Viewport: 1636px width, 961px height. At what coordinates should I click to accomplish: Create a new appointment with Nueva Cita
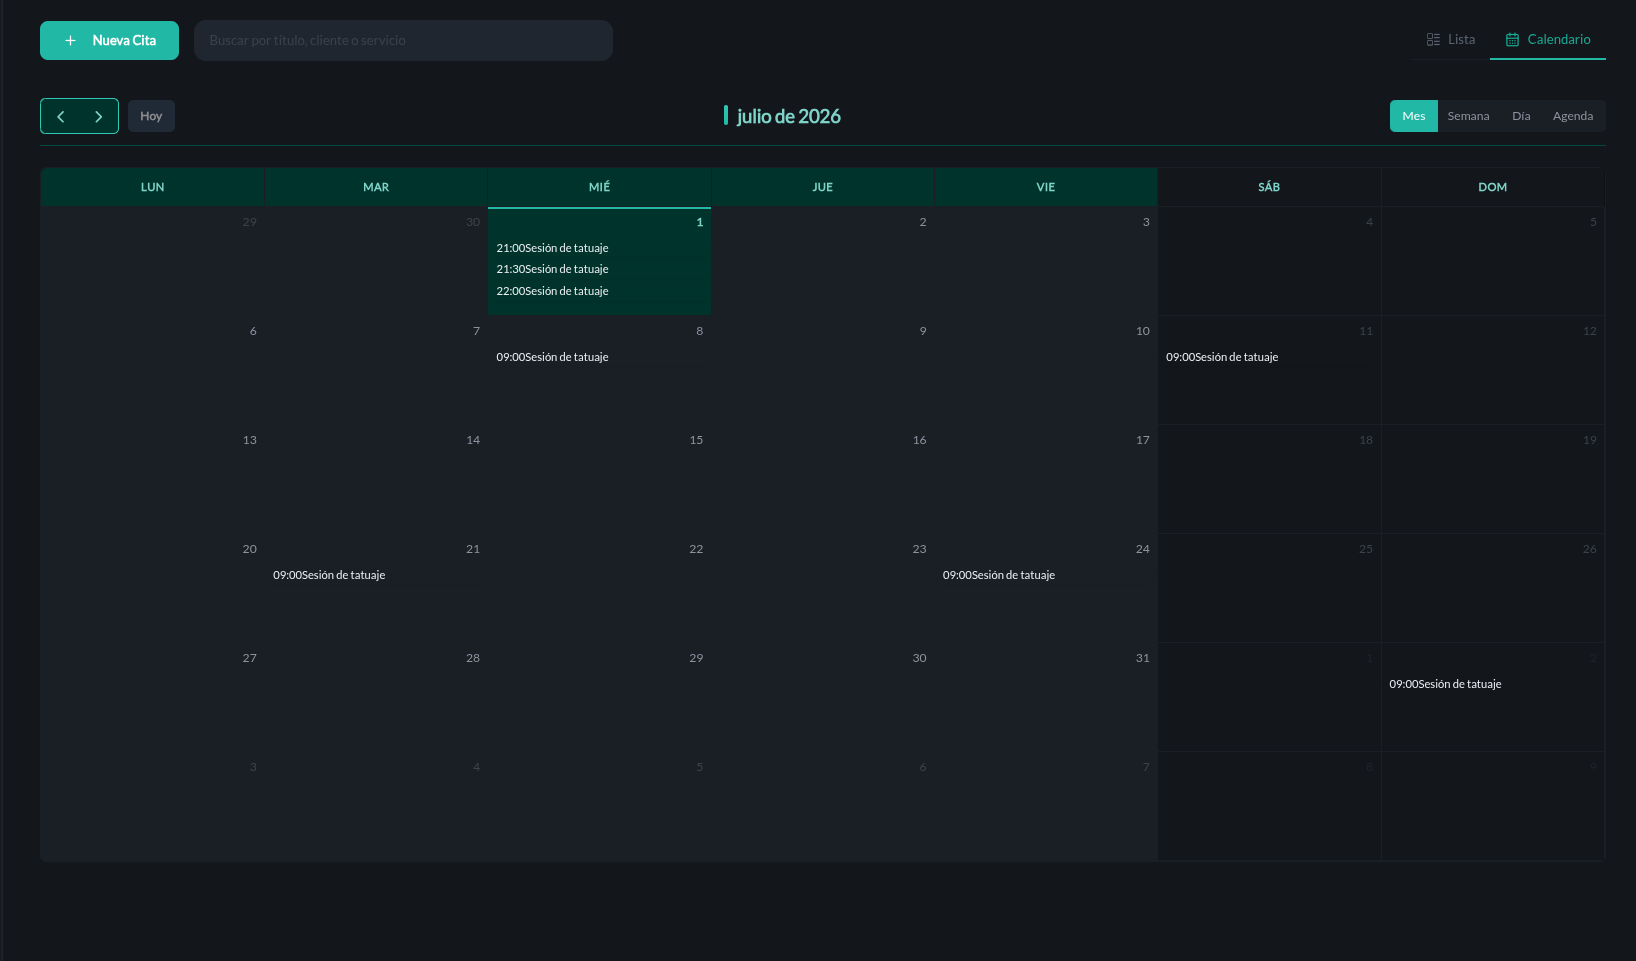[109, 41]
